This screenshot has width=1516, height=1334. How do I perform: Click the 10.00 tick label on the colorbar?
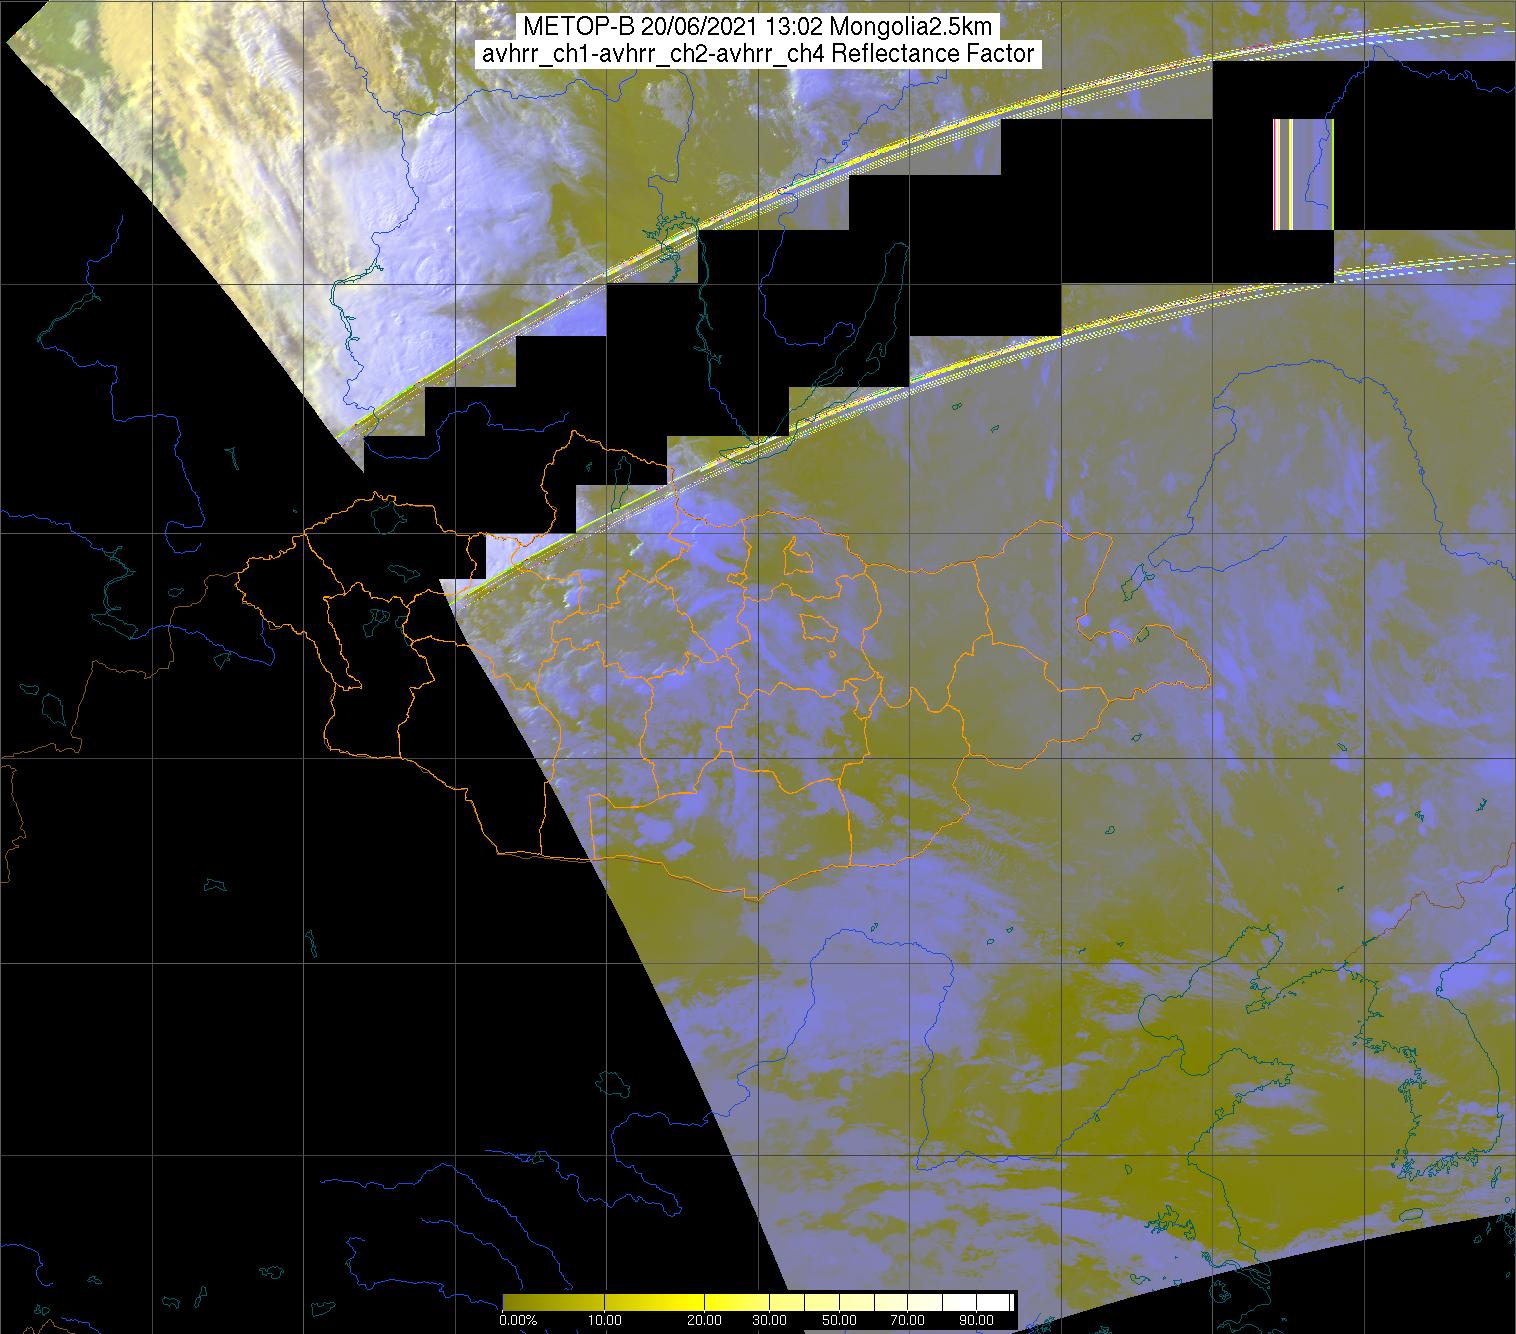point(606,1321)
